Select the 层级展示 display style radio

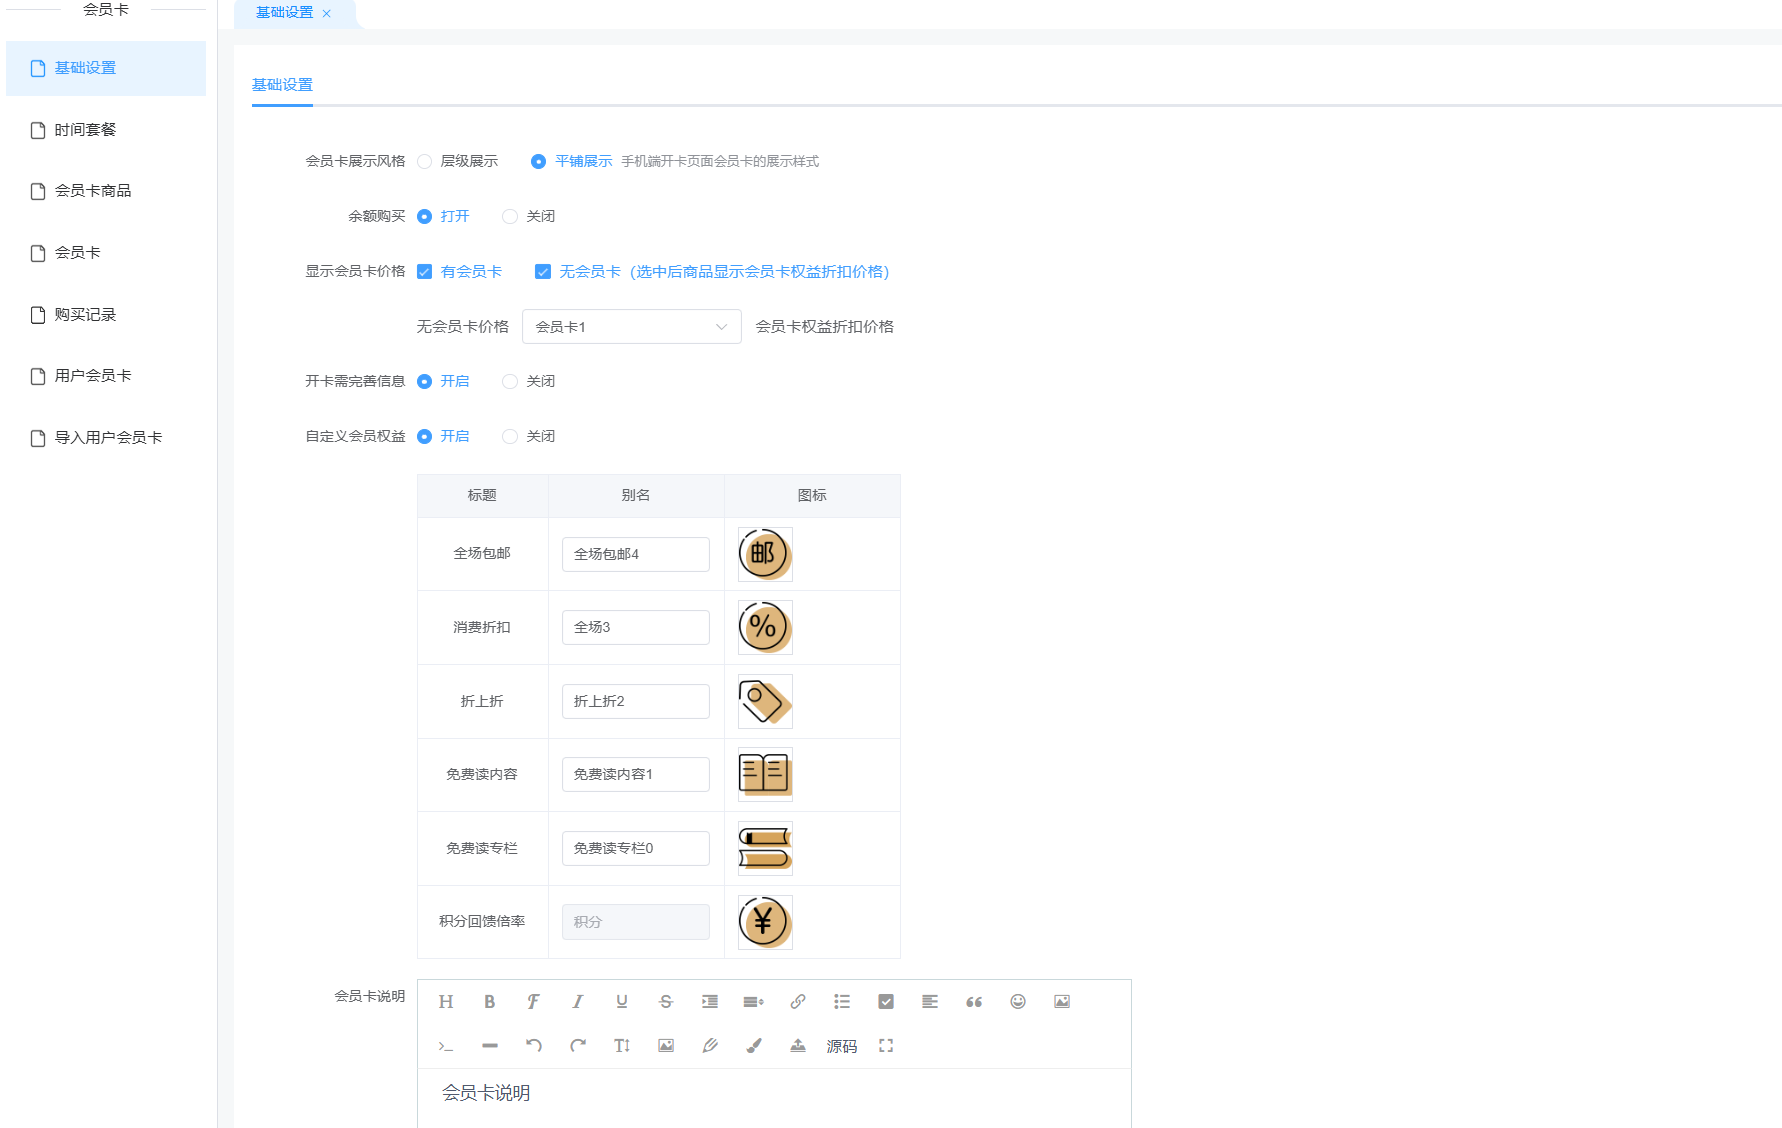[x=425, y=162]
